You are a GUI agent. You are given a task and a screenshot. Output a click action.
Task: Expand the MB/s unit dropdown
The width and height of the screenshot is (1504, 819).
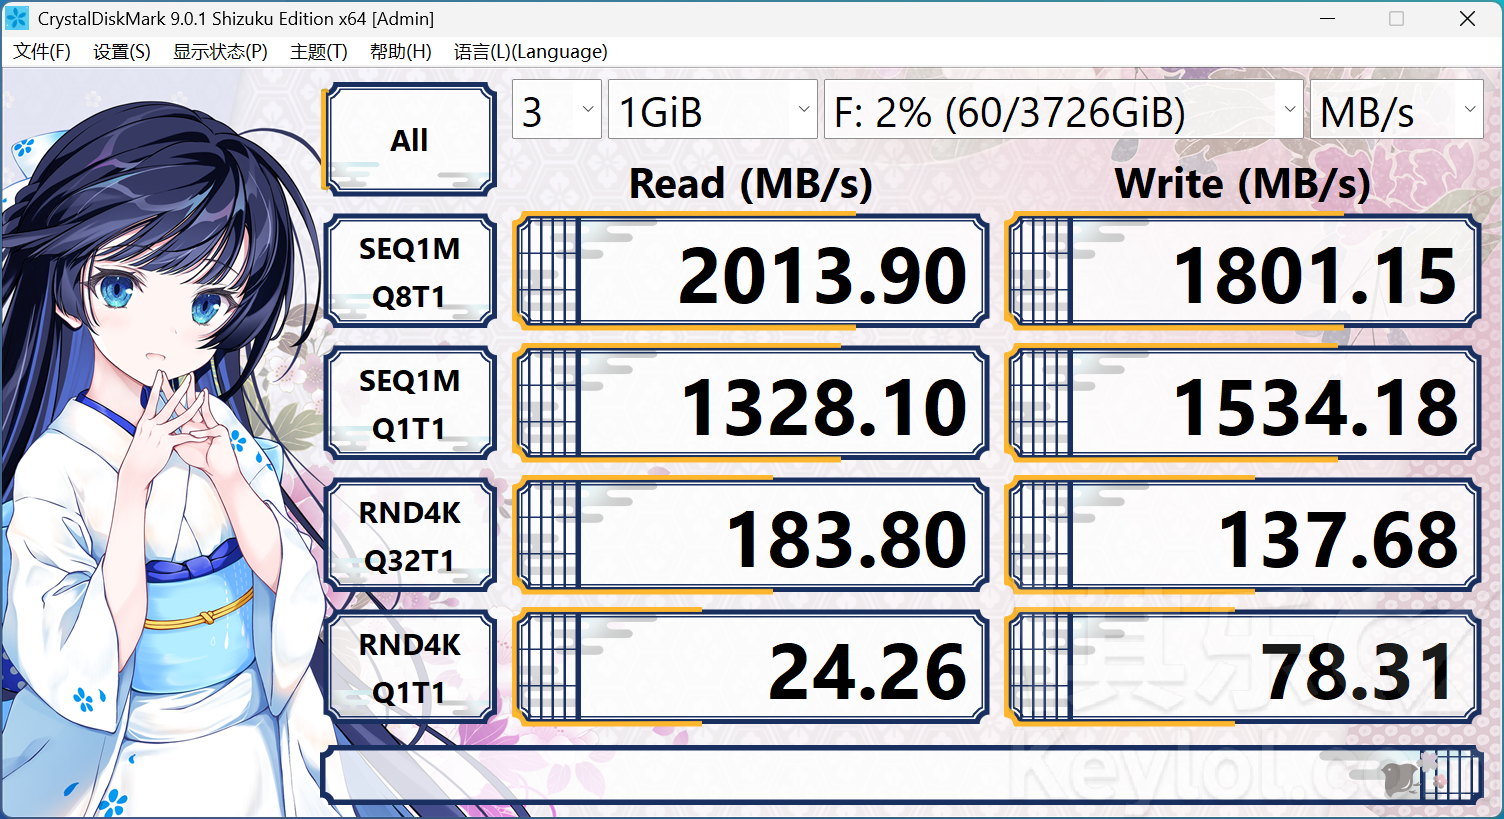click(1396, 110)
